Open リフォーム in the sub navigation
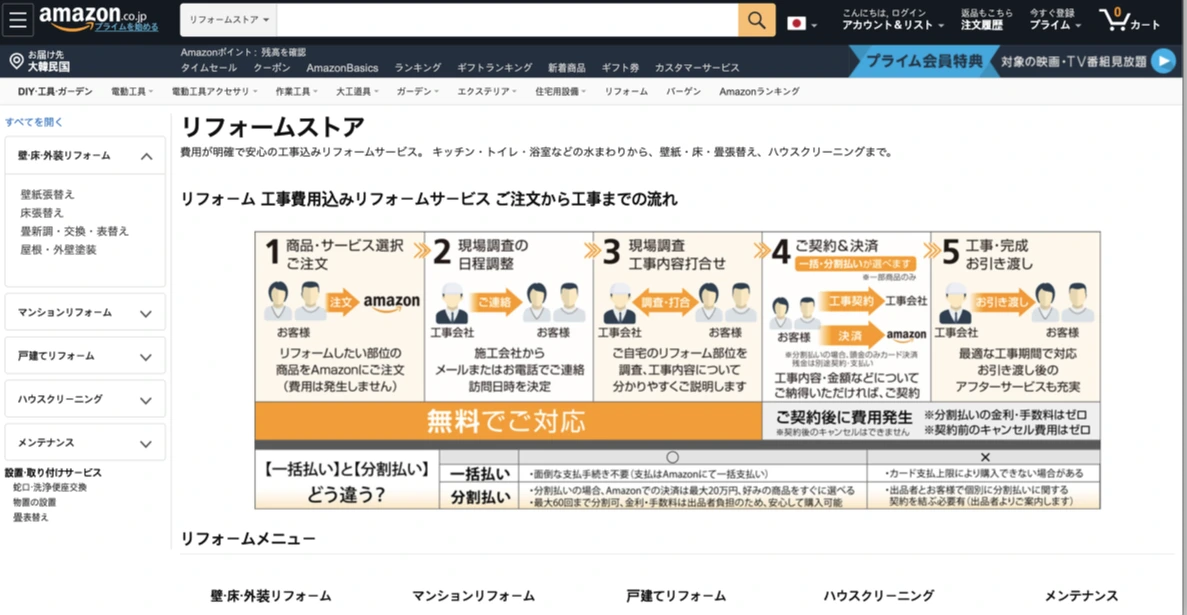The width and height of the screenshot is (1187, 615). [626, 92]
